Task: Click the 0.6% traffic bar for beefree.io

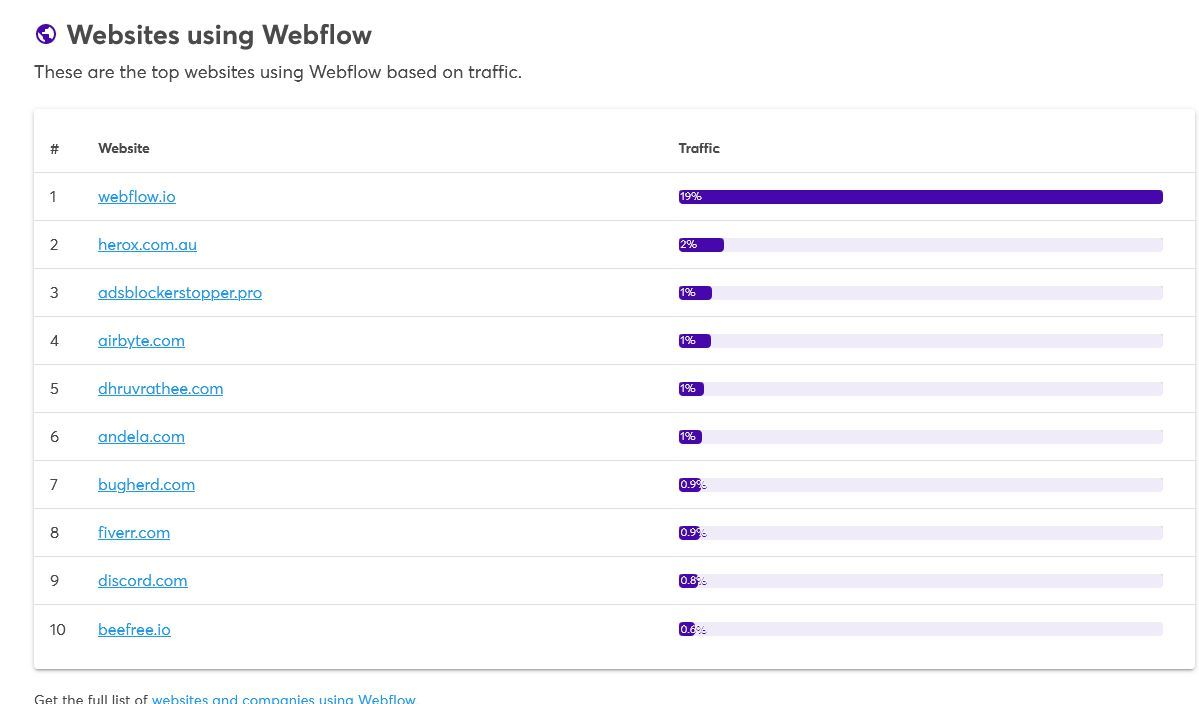Action: tap(921, 630)
